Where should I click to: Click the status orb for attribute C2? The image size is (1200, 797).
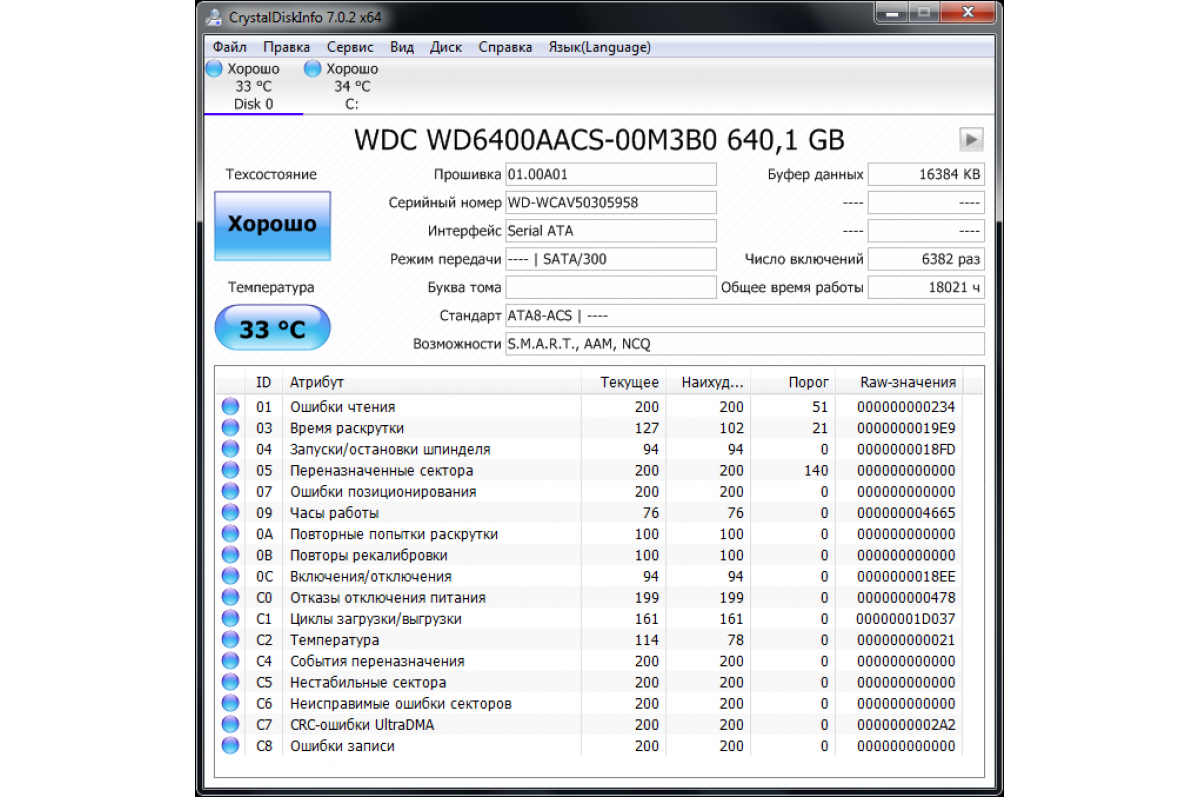point(231,640)
